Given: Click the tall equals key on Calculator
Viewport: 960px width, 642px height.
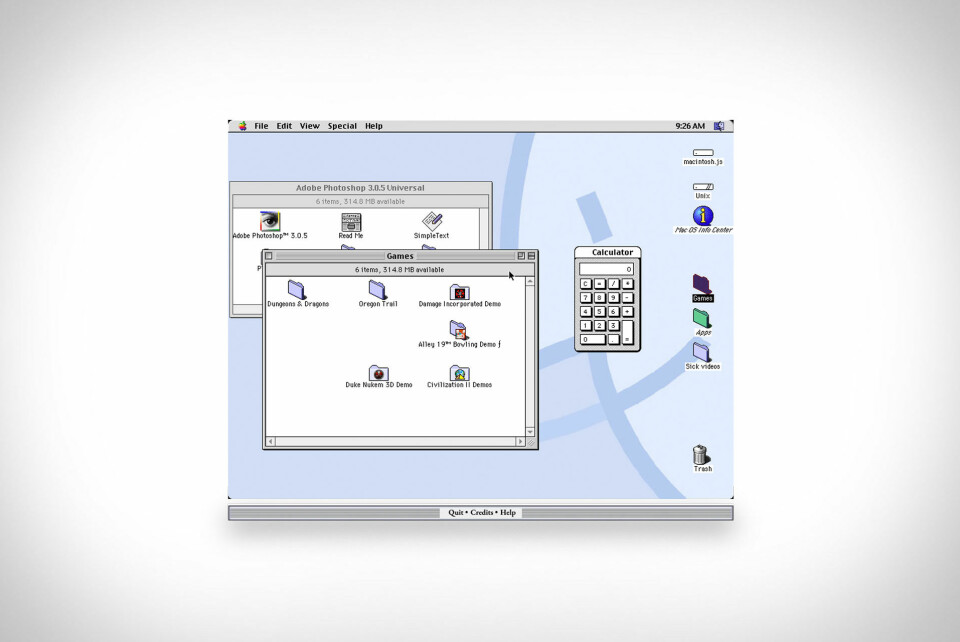Looking at the screenshot, I should pos(628,332).
